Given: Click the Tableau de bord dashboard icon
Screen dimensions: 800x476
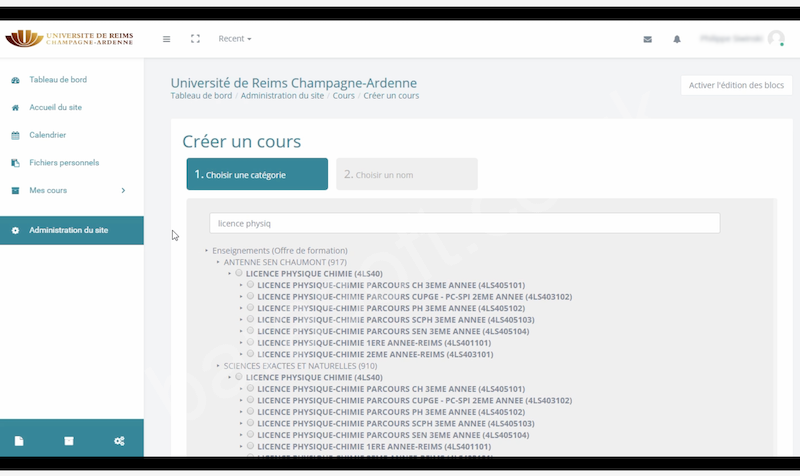Looking at the screenshot, I should [x=15, y=80].
